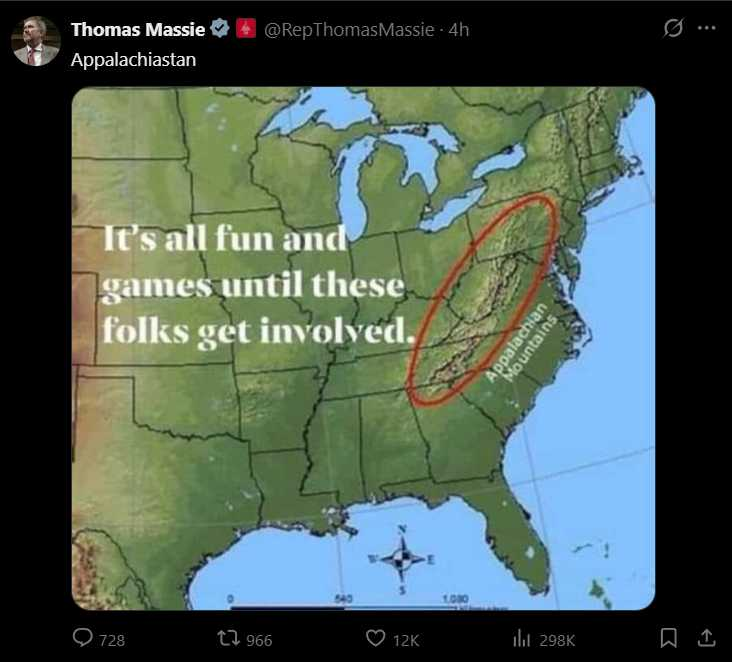The image size is (732, 662).
Task: Open the post via 4h timestamp
Action: [458, 30]
